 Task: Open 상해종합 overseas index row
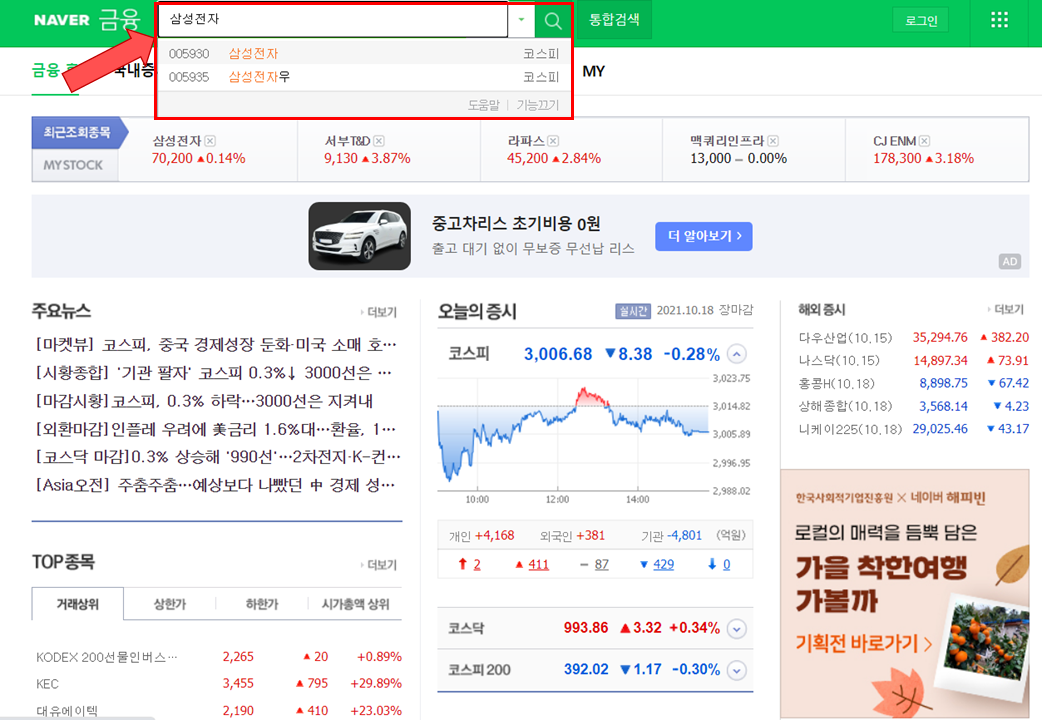913,406
